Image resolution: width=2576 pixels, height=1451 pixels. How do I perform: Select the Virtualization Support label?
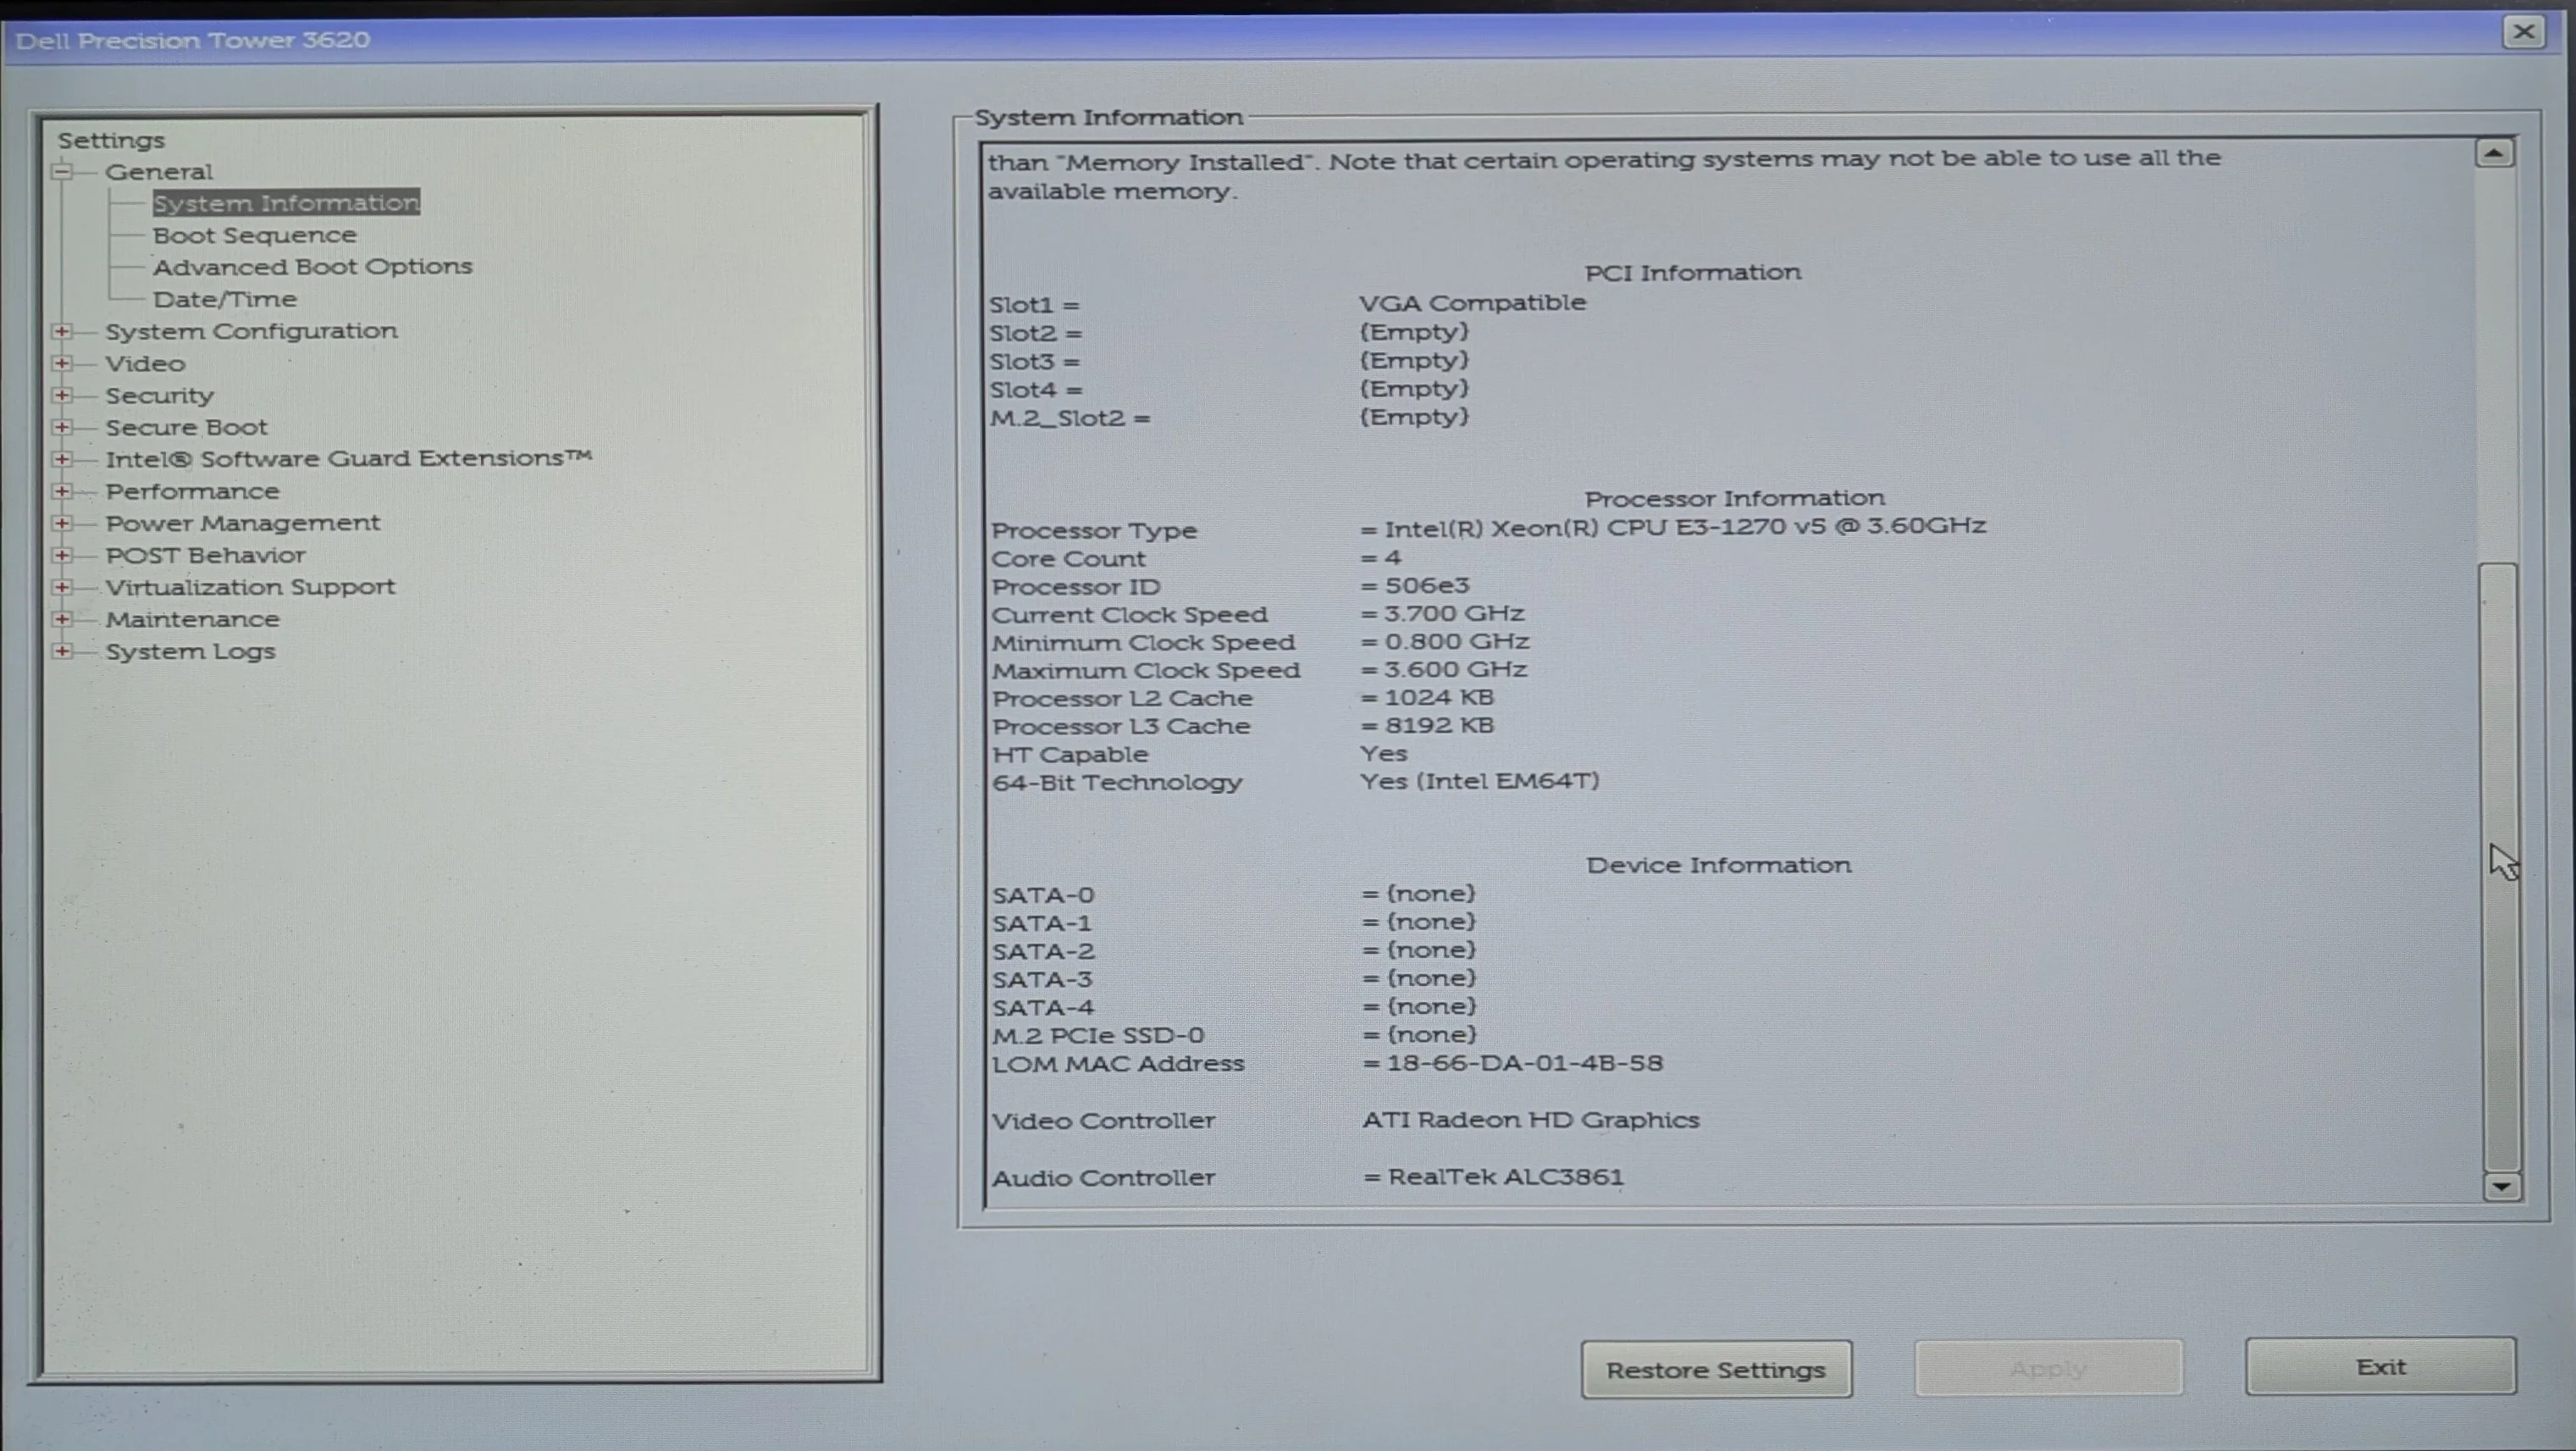point(250,587)
